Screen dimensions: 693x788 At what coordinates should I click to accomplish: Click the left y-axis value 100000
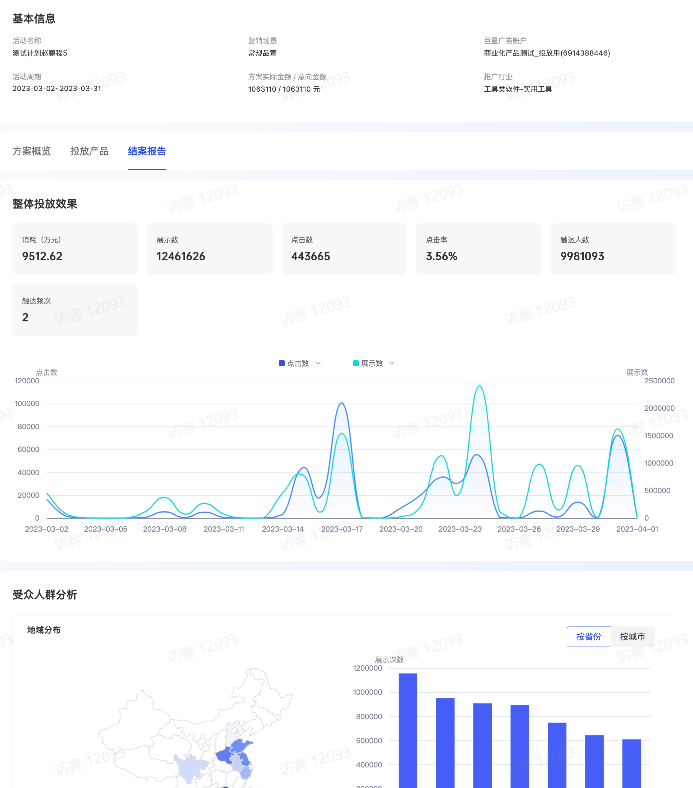coord(27,404)
